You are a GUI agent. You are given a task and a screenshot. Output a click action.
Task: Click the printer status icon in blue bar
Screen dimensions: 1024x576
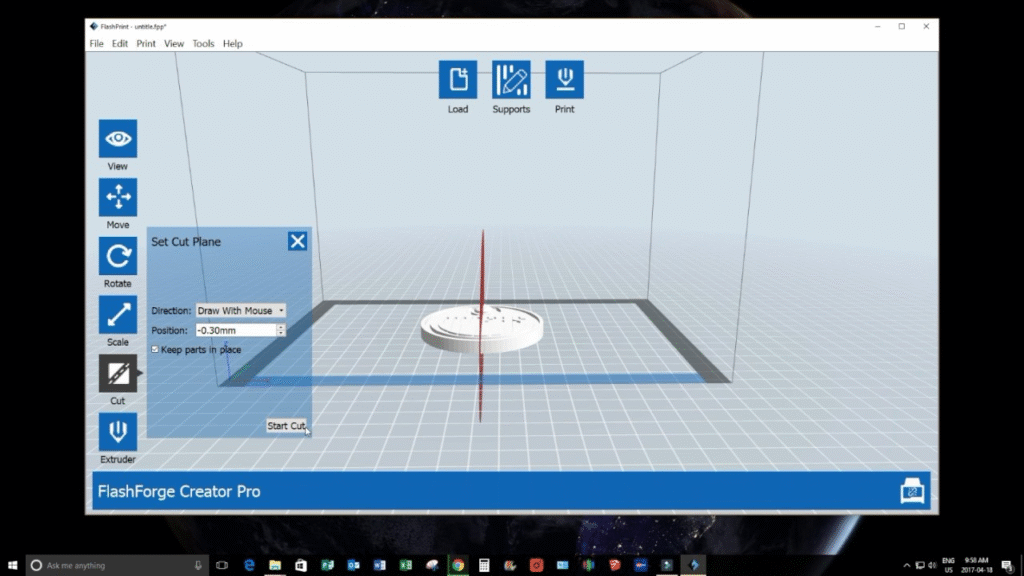click(x=912, y=491)
